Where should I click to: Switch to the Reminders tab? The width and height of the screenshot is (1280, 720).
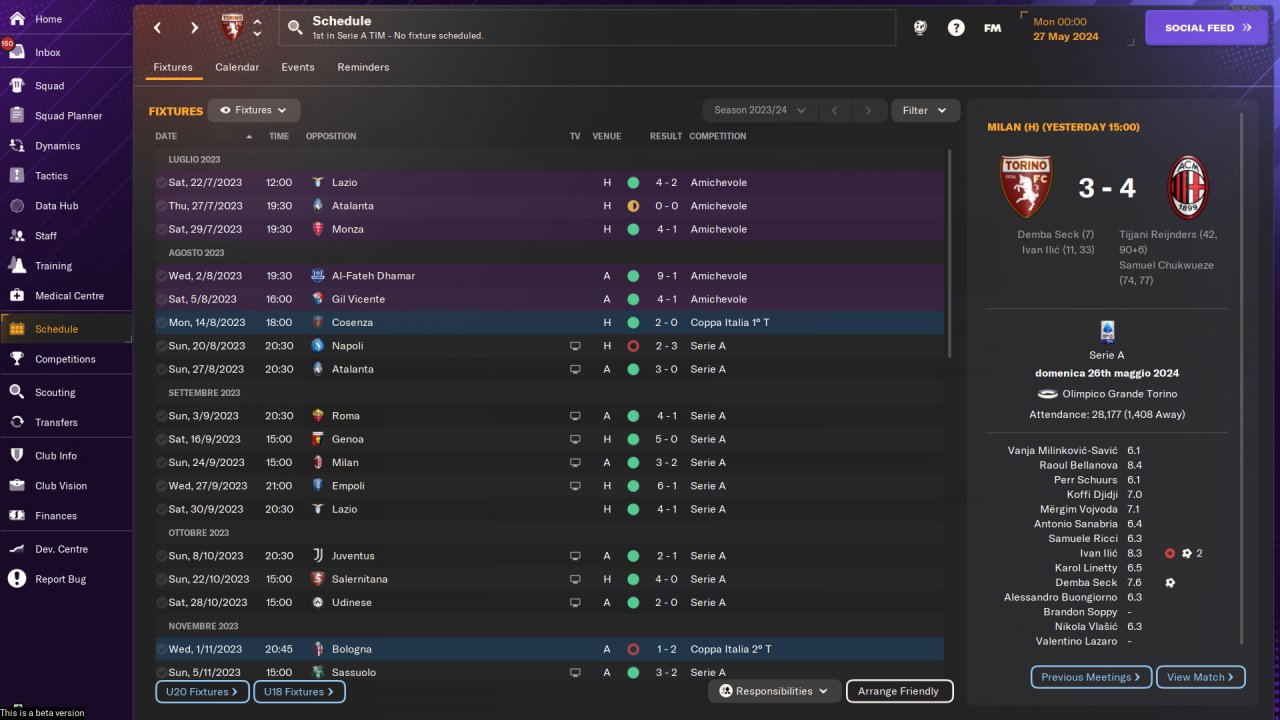tap(363, 67)
